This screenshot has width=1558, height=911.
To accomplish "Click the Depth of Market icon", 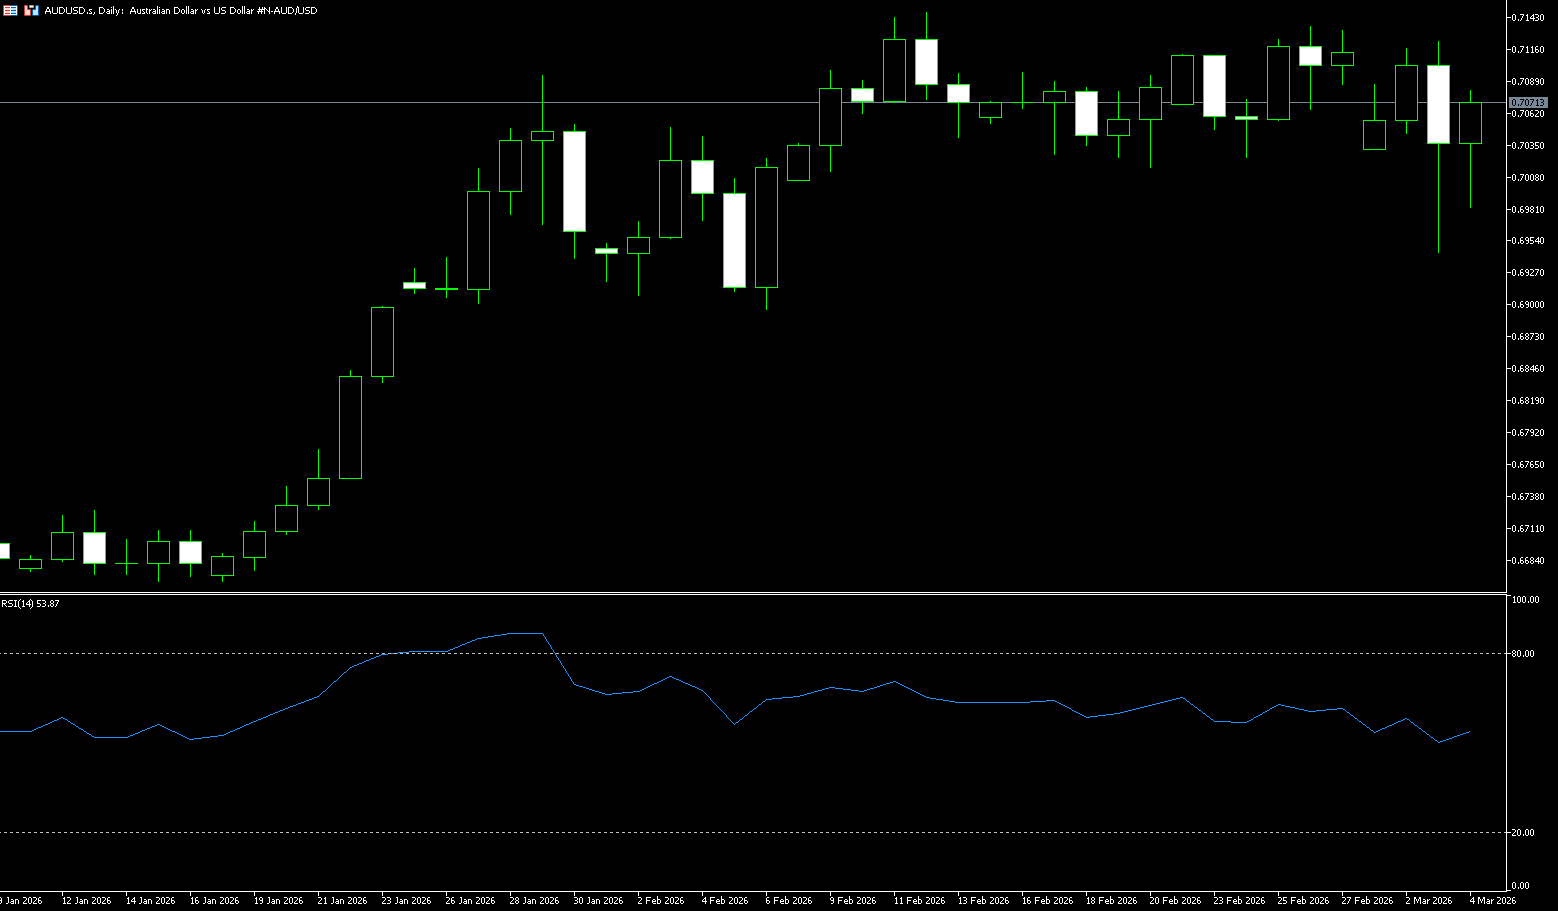I will [x=31, y=10].
